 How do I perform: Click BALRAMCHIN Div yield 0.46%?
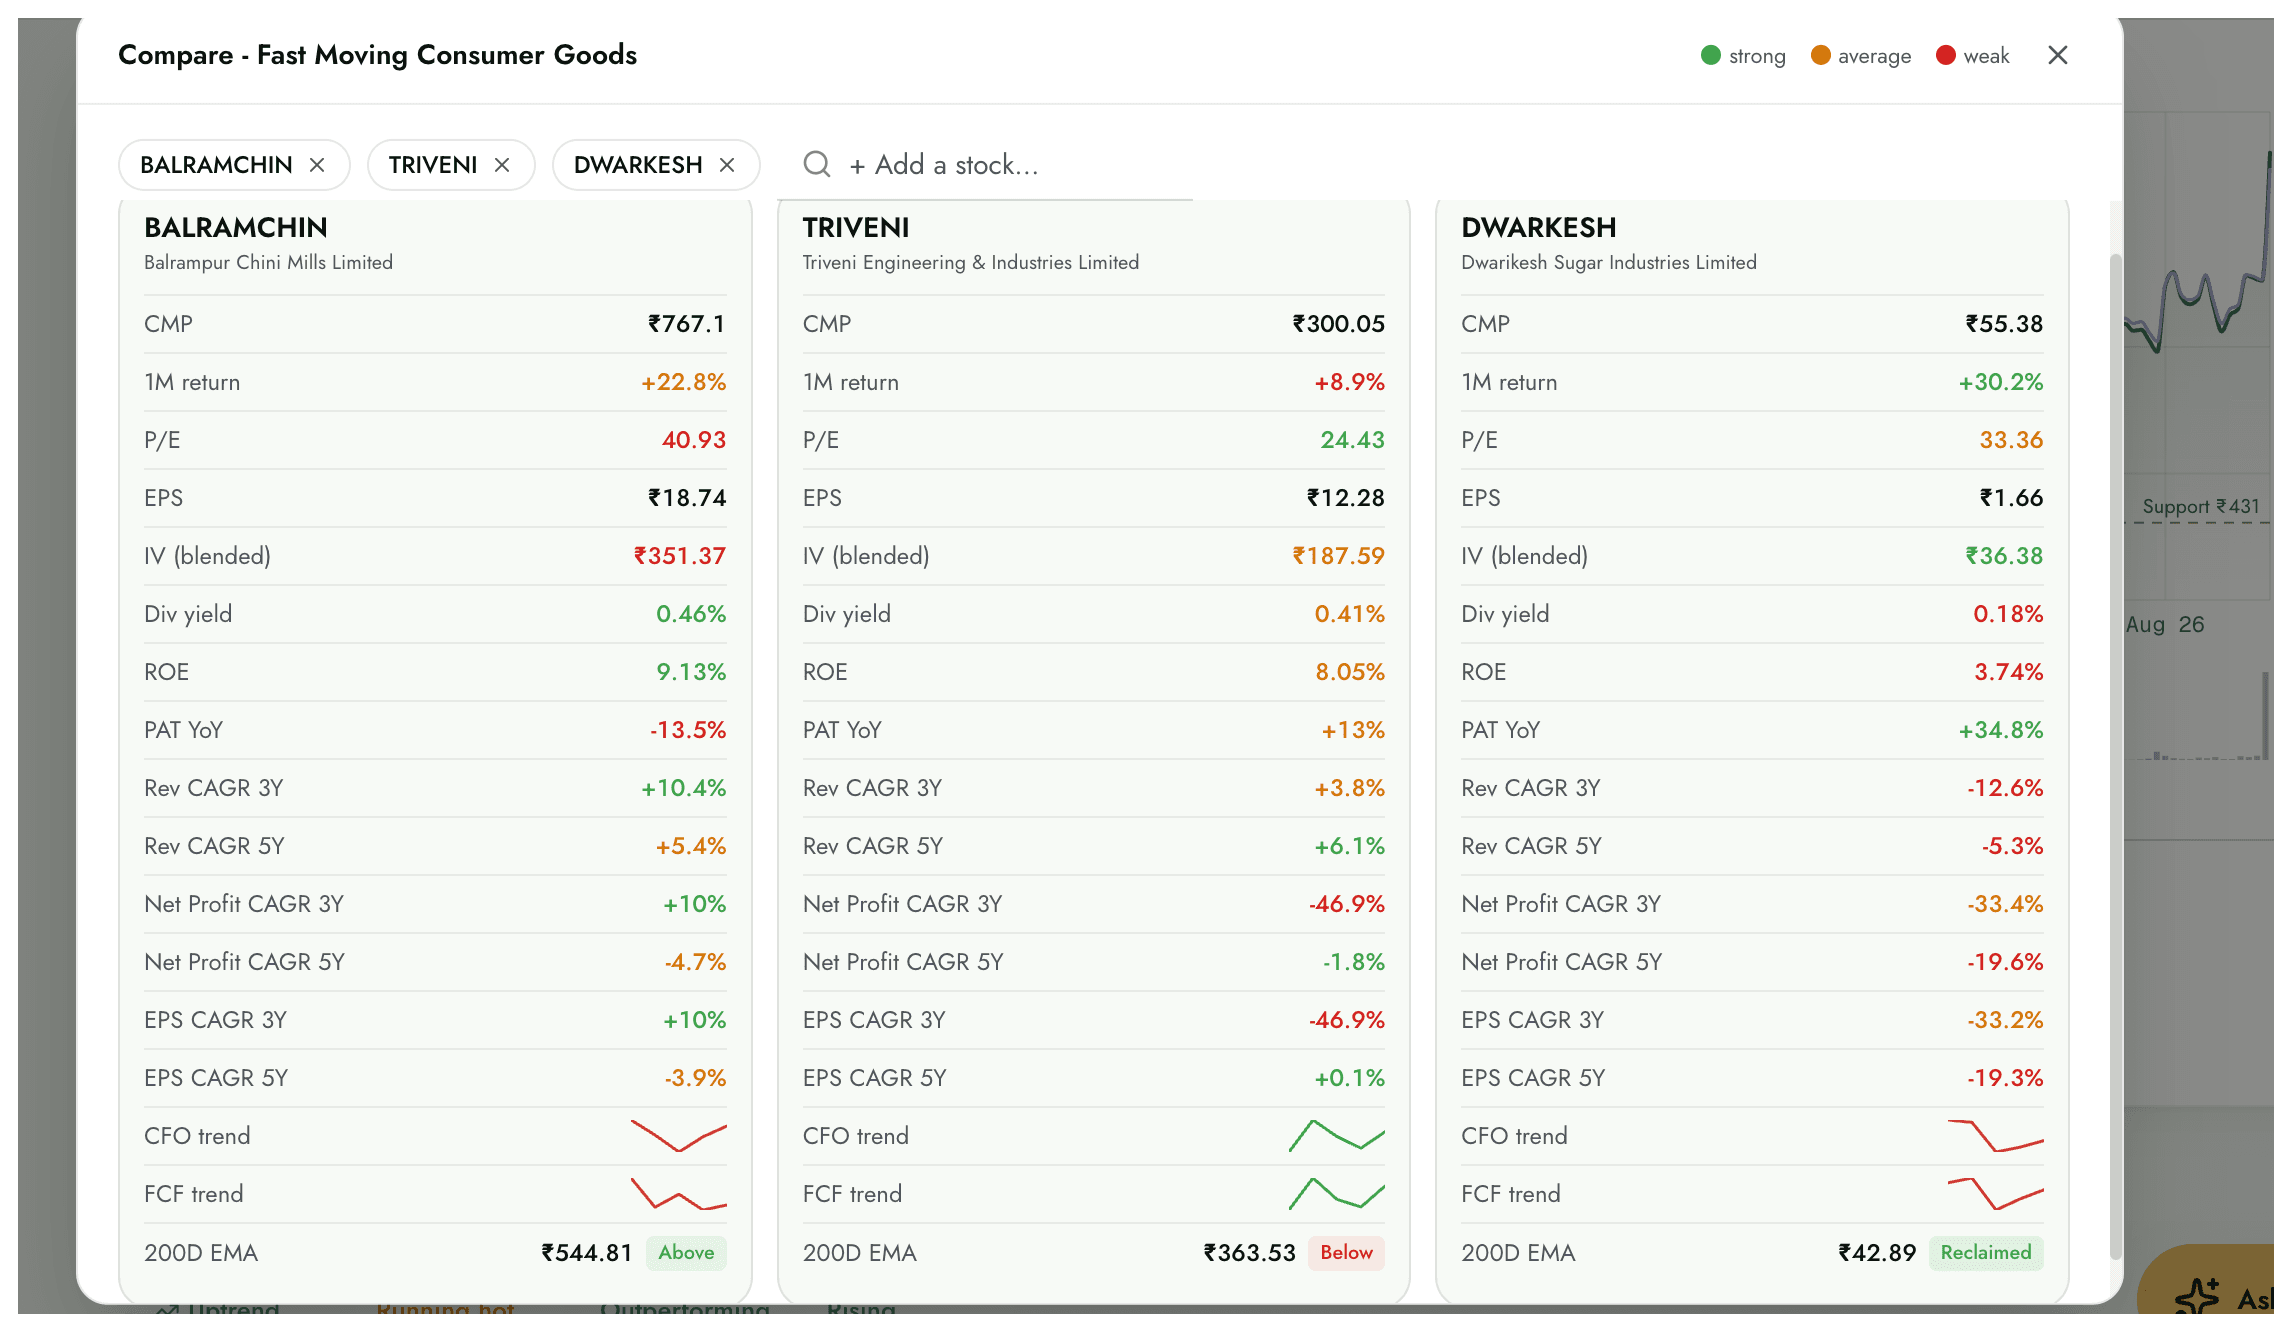coord(691,614)
